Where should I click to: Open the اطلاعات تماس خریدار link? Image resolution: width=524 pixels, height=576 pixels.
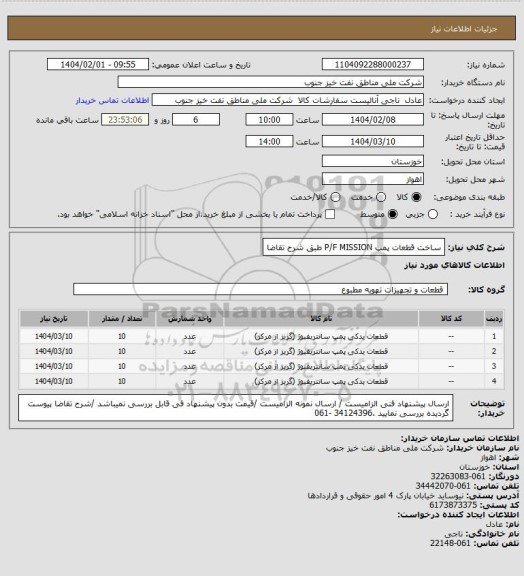[x=112, y=100]
